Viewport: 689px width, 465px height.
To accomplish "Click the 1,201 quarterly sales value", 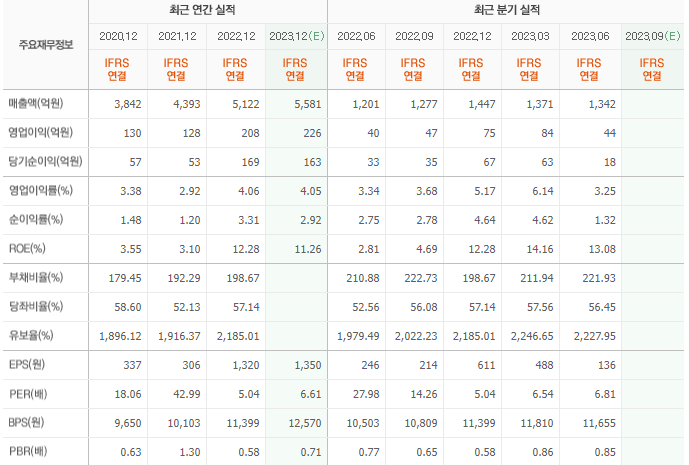I will click(x=366, y=104).
